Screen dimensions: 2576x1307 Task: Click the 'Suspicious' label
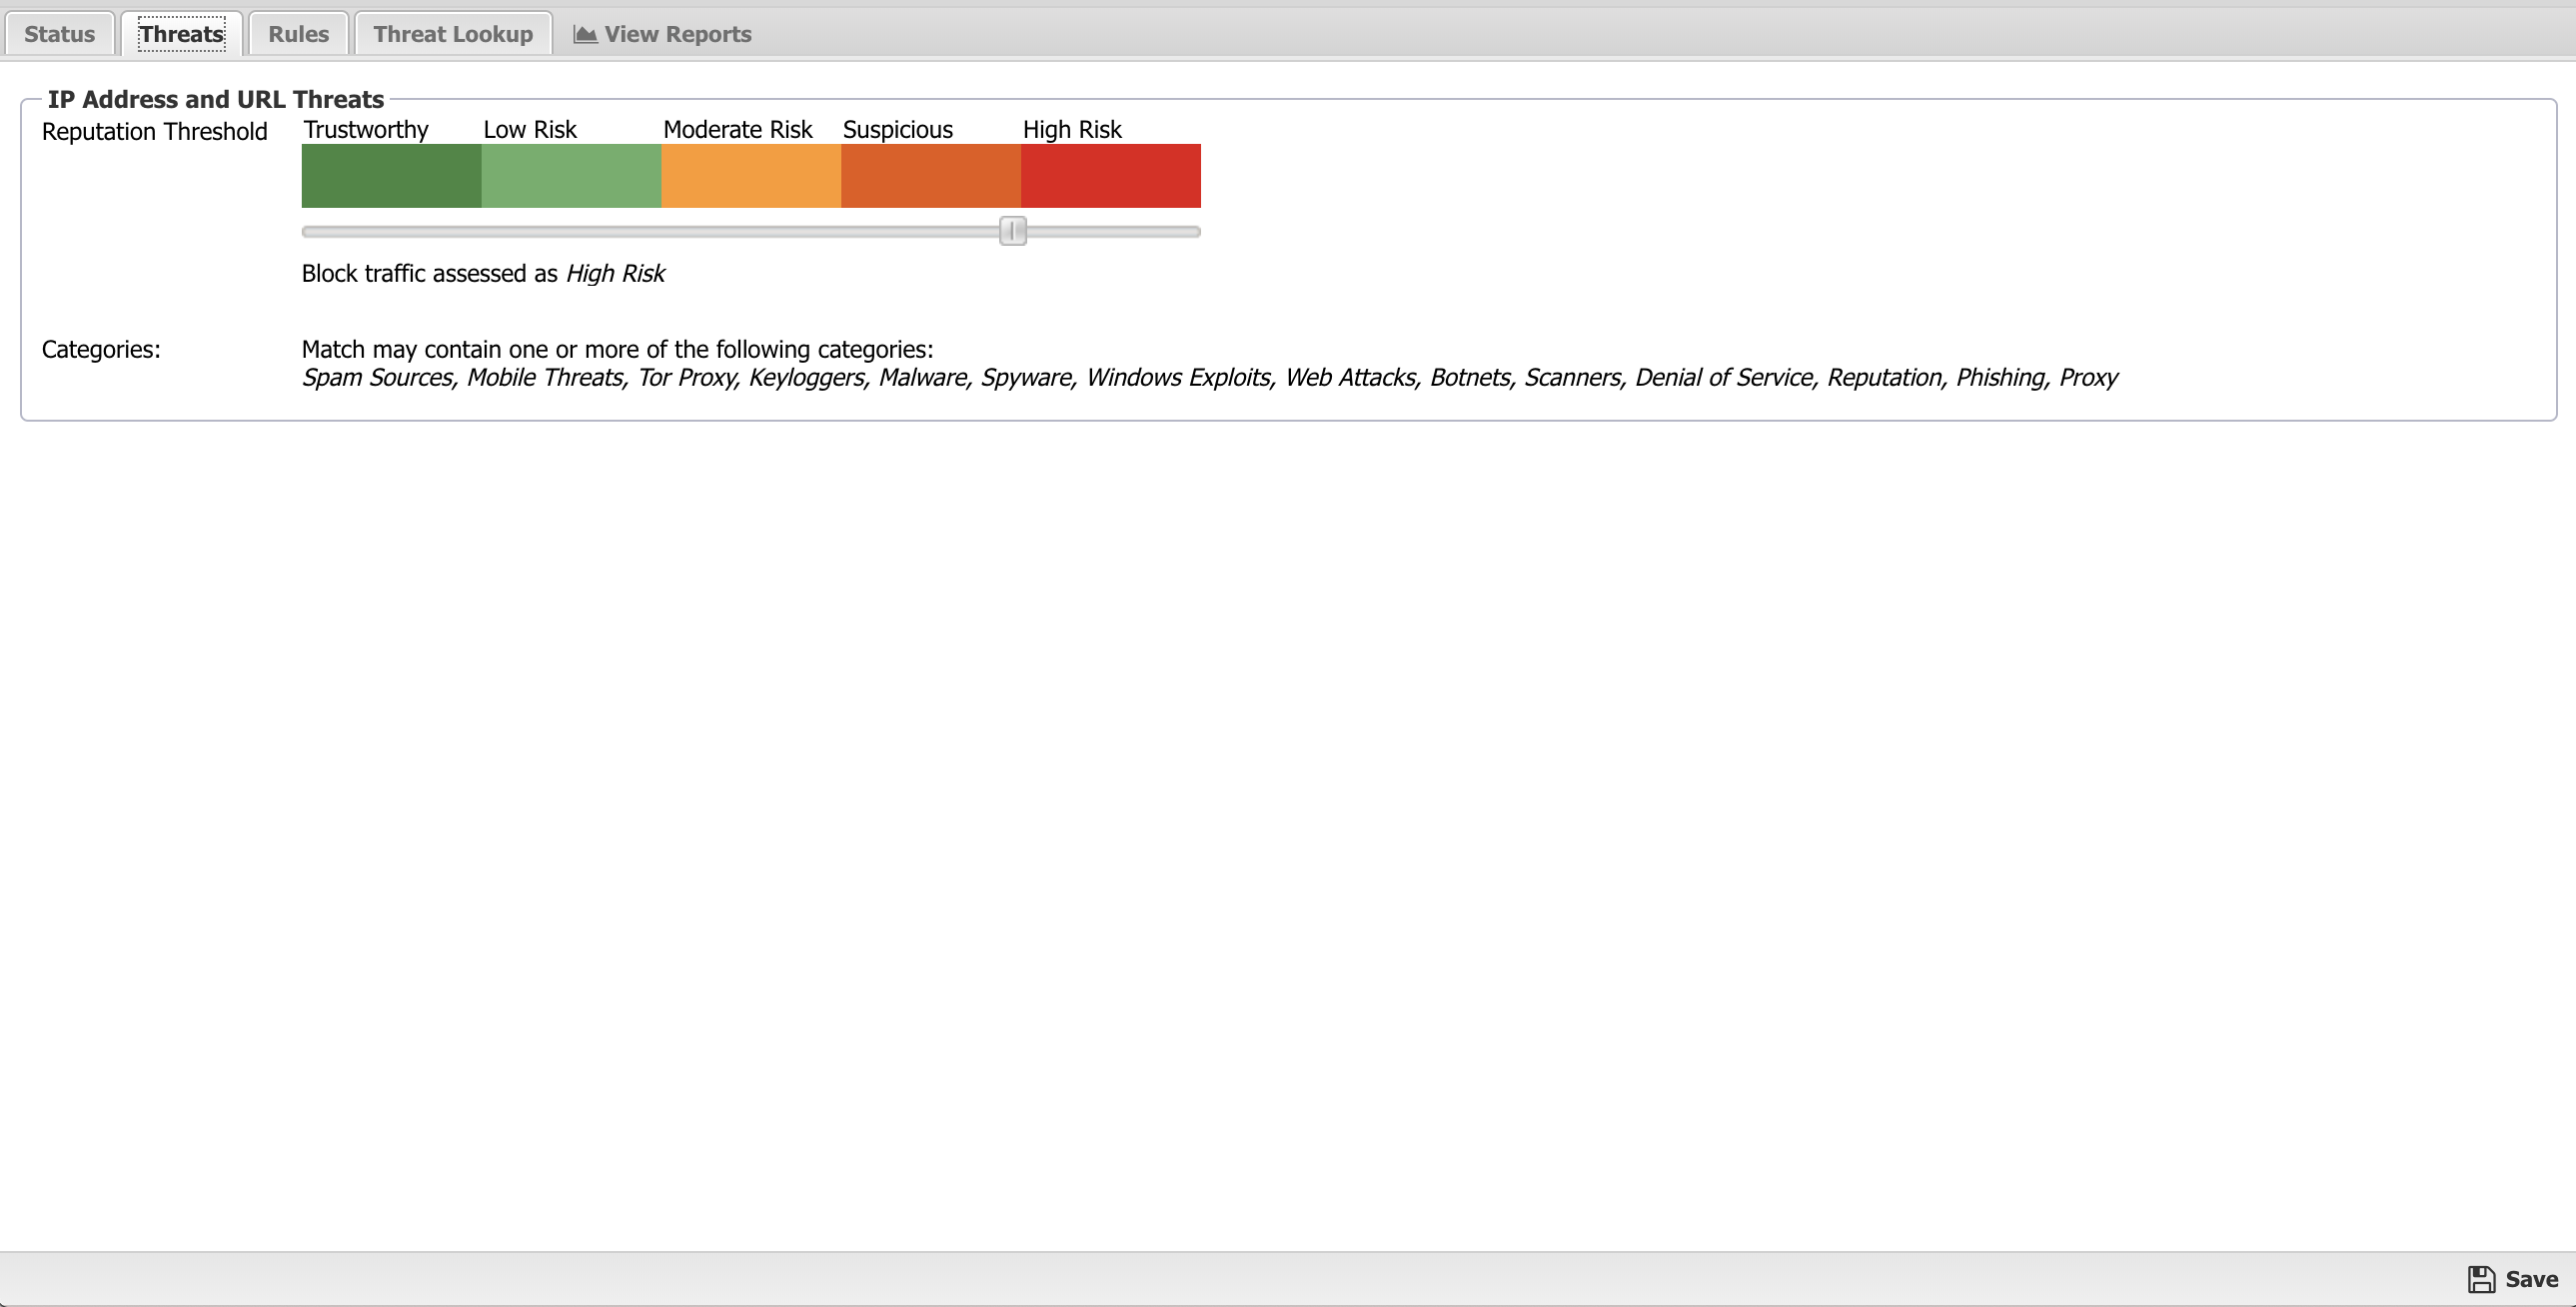[x=898, y=130]
